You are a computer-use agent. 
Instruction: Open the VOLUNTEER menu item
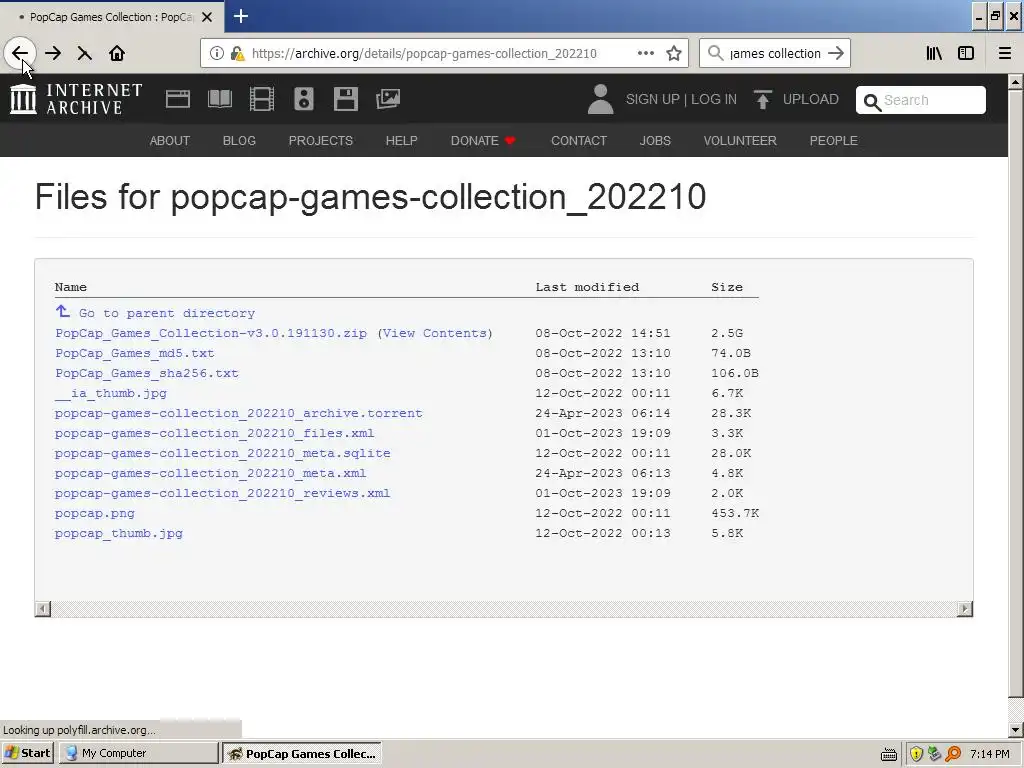(x=740, y=140)
